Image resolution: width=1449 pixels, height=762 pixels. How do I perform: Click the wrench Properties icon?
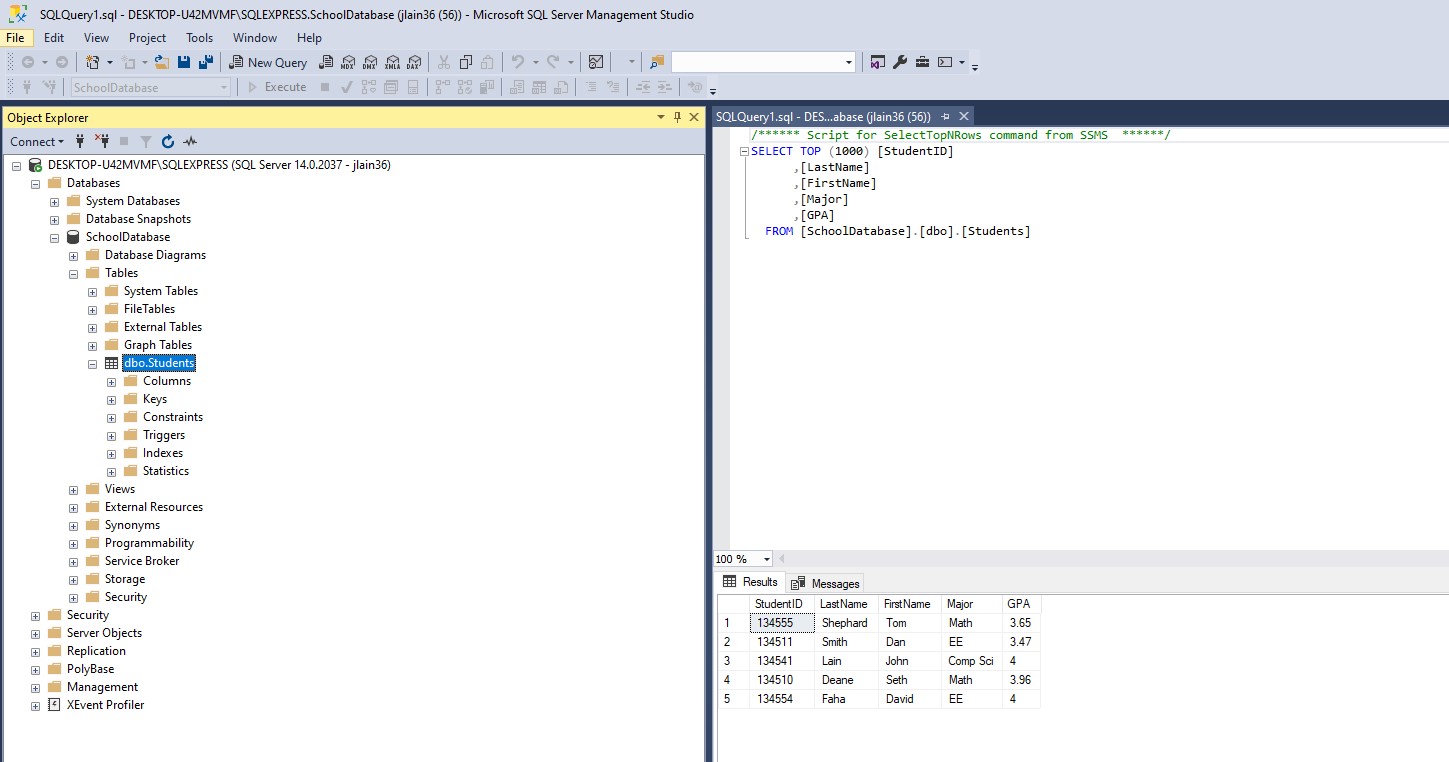[899, 62]
